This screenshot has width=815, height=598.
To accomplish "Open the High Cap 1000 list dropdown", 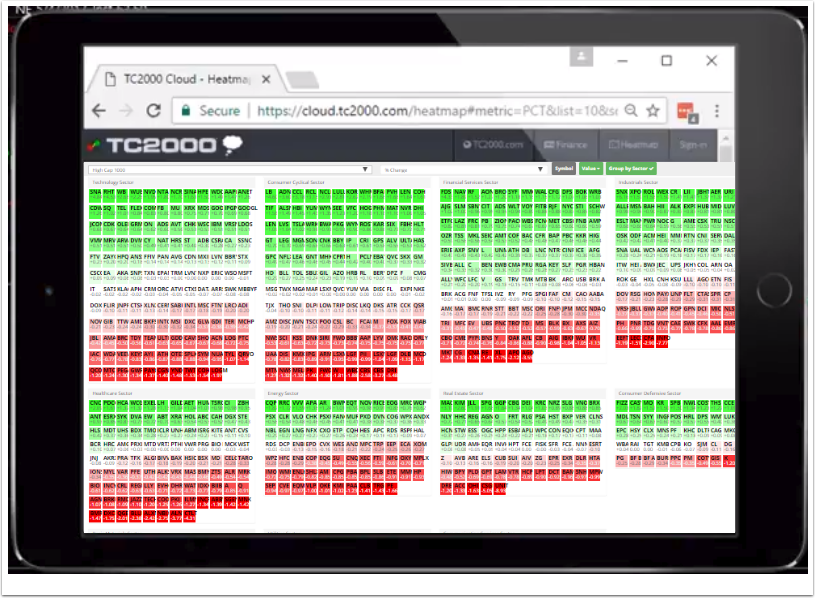I will click(229, 169).
